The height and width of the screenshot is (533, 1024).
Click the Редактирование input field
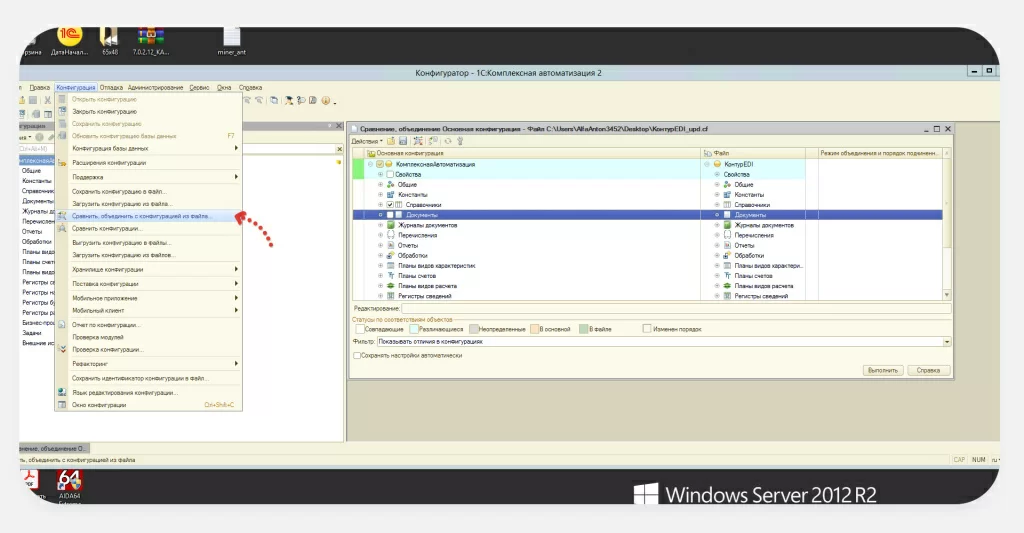[x=660, y=309]
